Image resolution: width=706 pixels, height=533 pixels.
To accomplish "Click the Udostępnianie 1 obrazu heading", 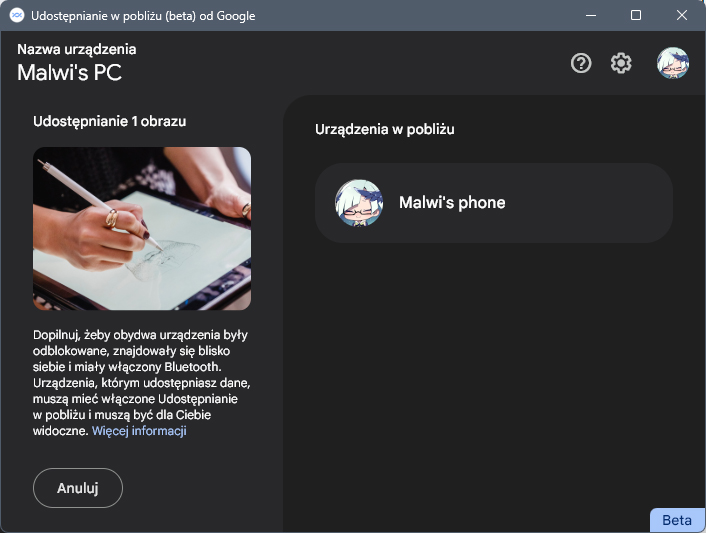I will [109, 121].
